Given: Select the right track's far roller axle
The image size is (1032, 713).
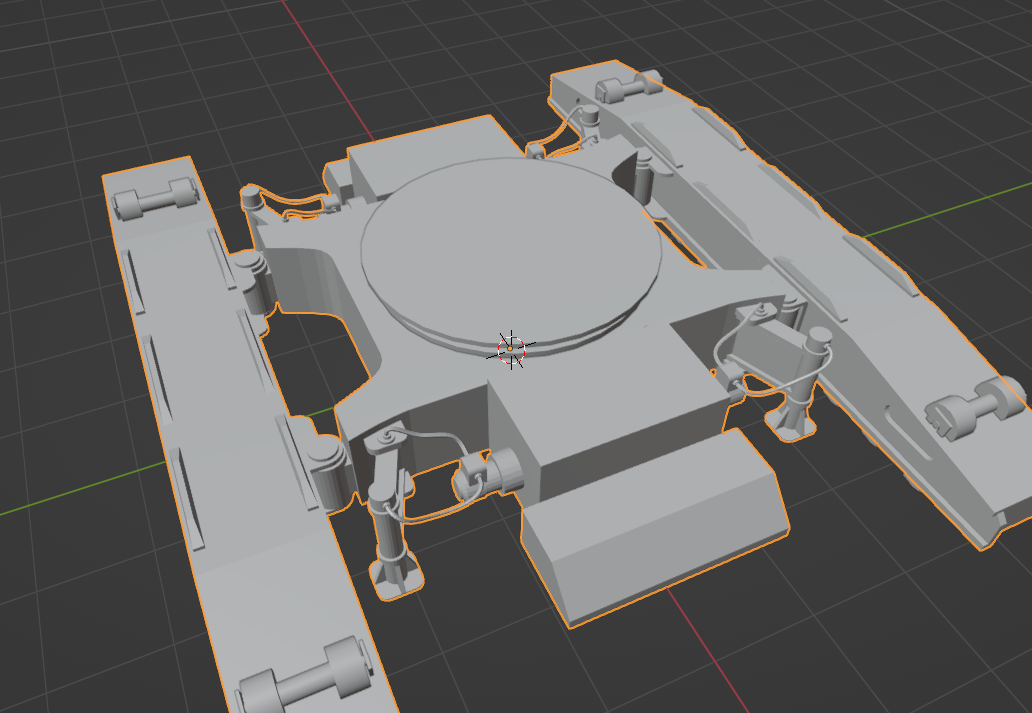Looking at the screenshot, I should (x=628, y=87).
